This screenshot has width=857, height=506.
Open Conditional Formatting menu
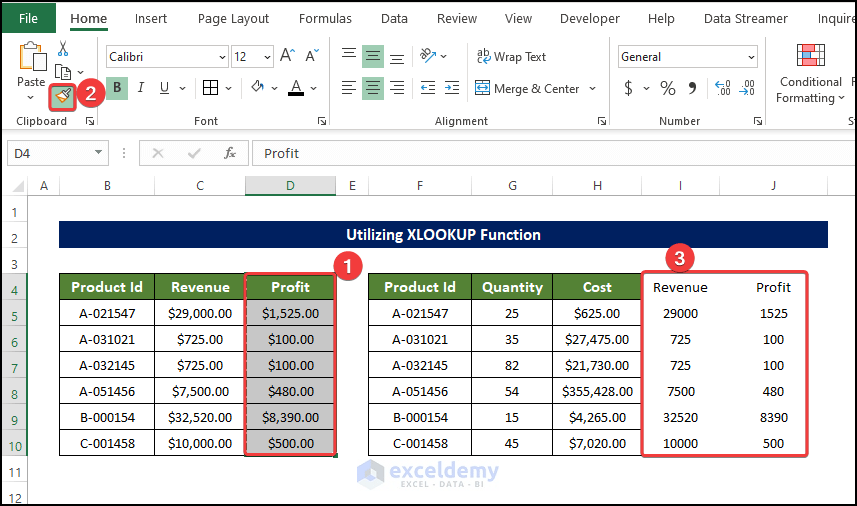811,74
